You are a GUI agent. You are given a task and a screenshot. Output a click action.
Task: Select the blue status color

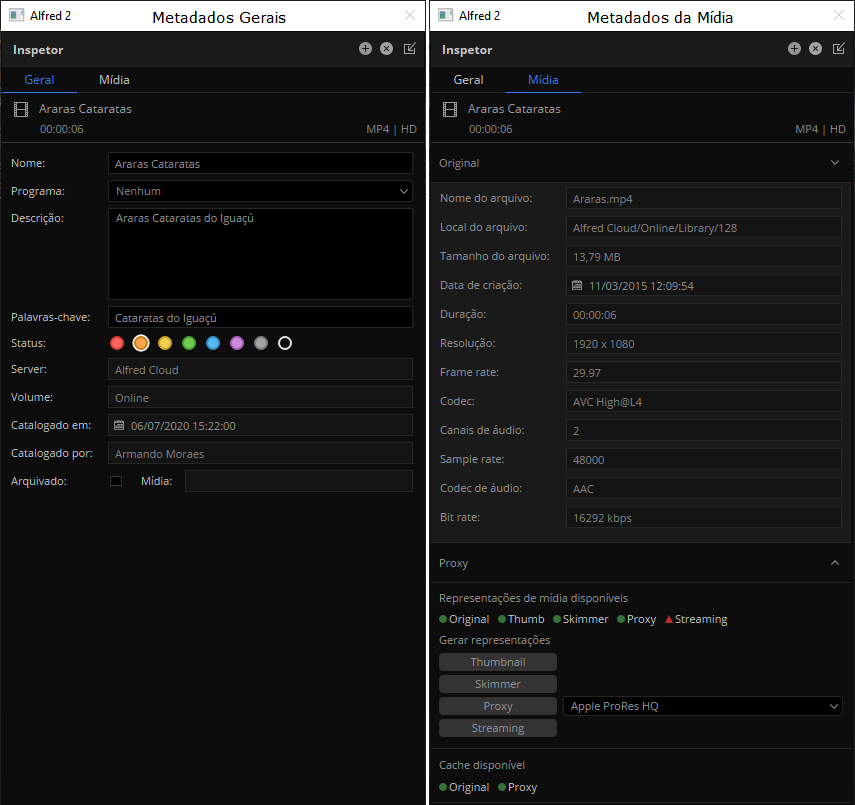pos(213,343)
